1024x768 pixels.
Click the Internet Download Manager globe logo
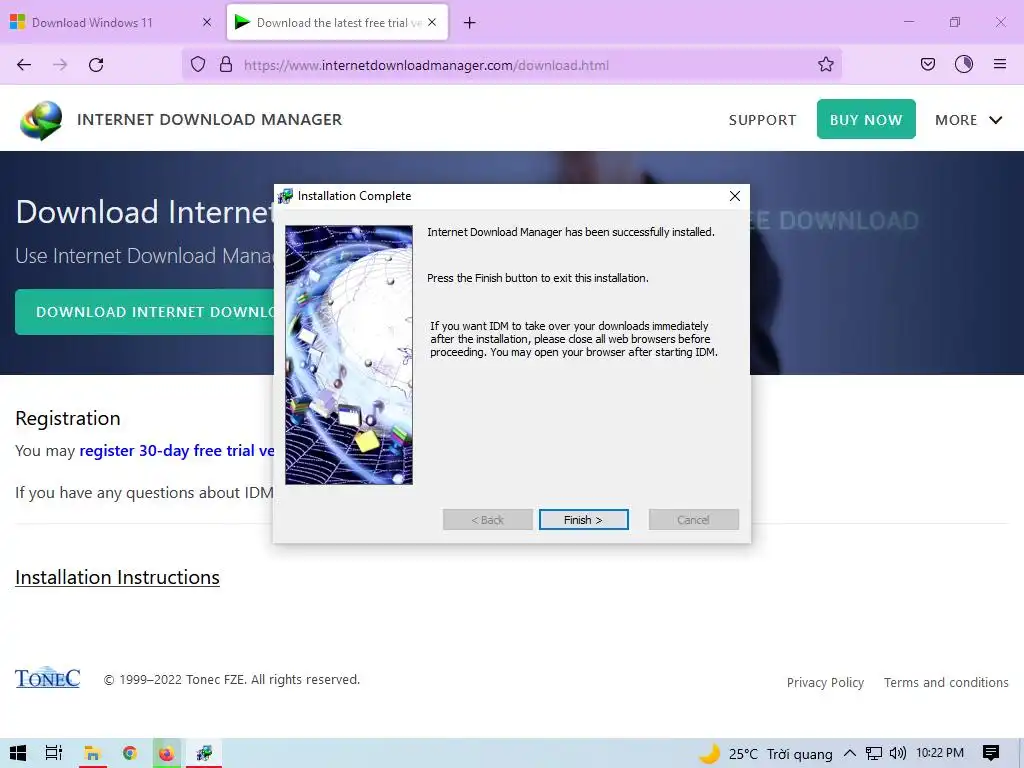click(x=41, y=120)
